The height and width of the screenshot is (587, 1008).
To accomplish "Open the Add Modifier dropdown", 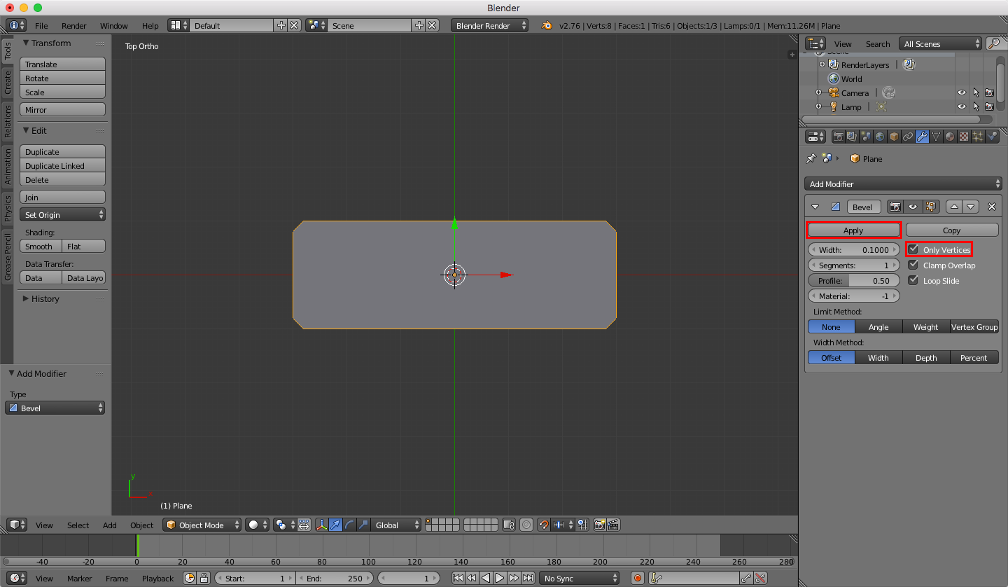I will click(903, 184).
